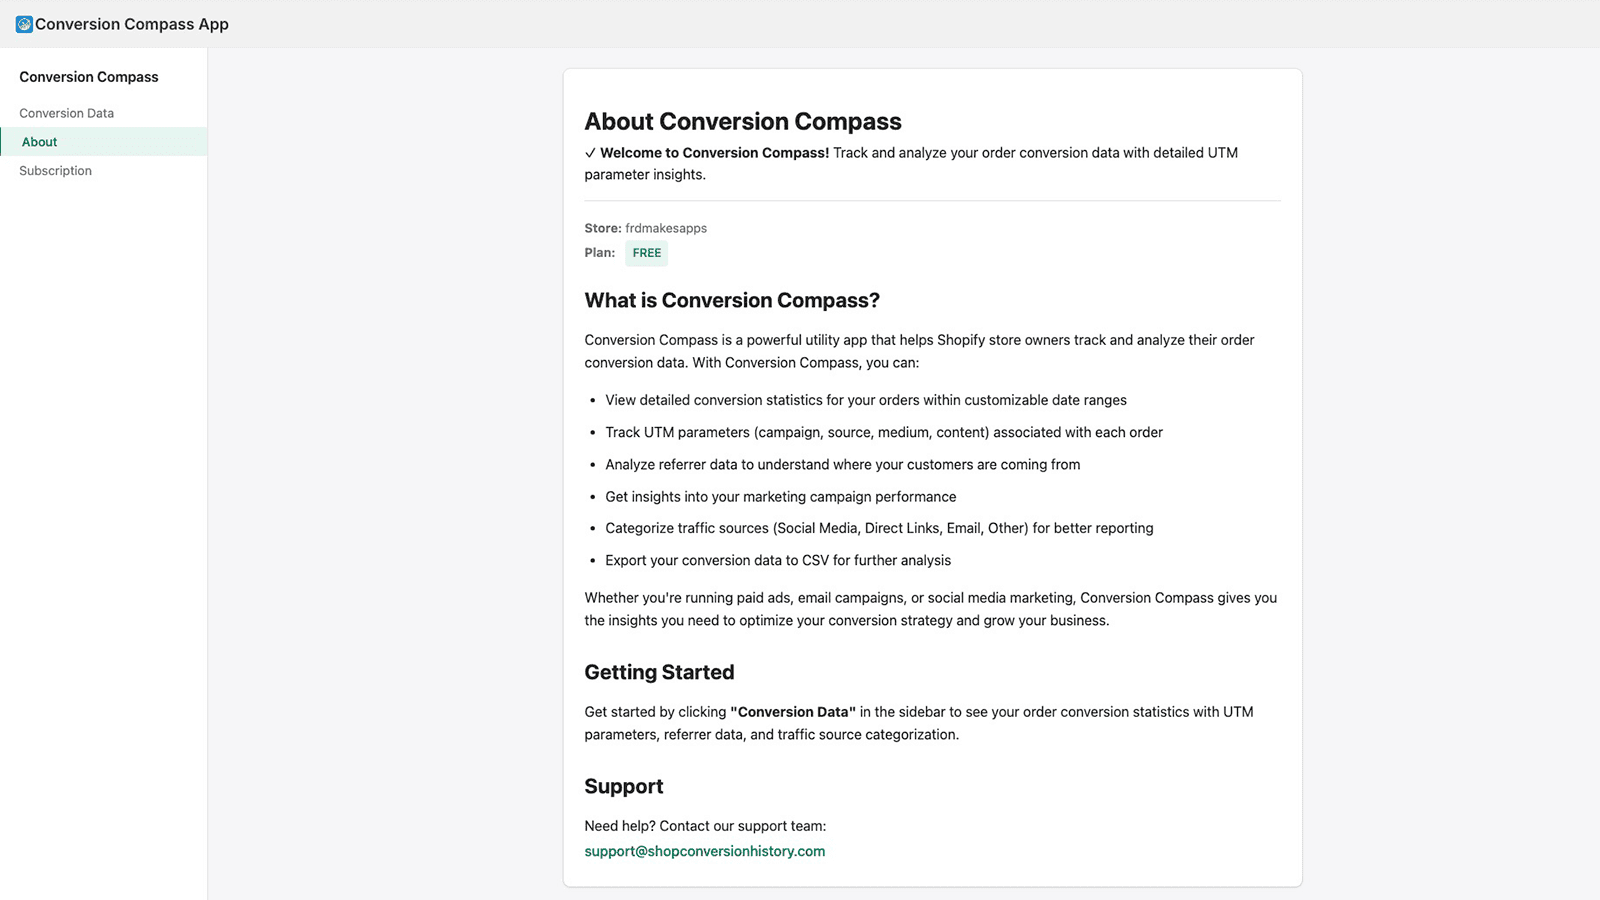This screenshot has height=900, width=1600.
Task: Click the FREE plan badge
Action: click(646, 253)
